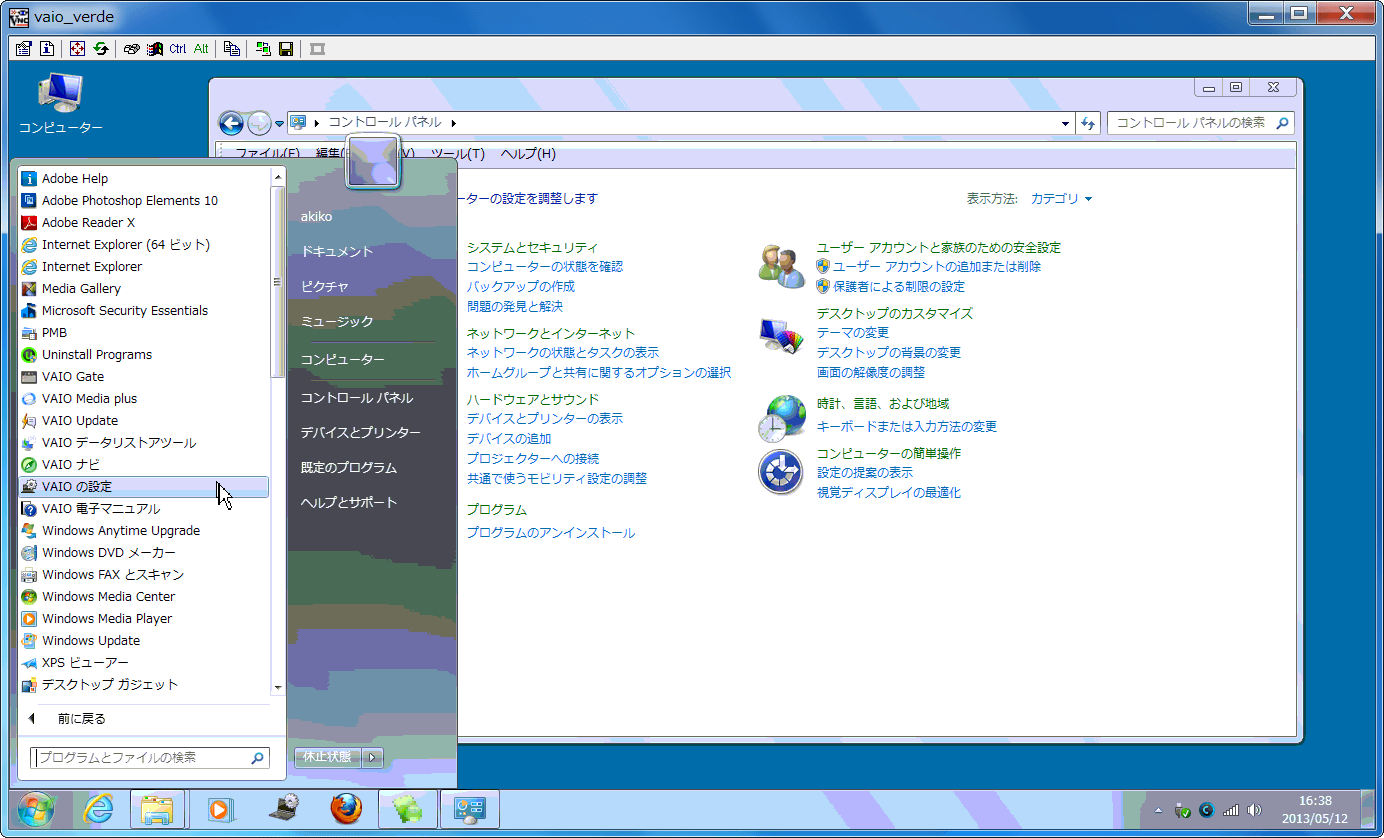Click コンピューターの簡単操作 category icon
Screen dimensions: 1384x838
click(781, 472)
